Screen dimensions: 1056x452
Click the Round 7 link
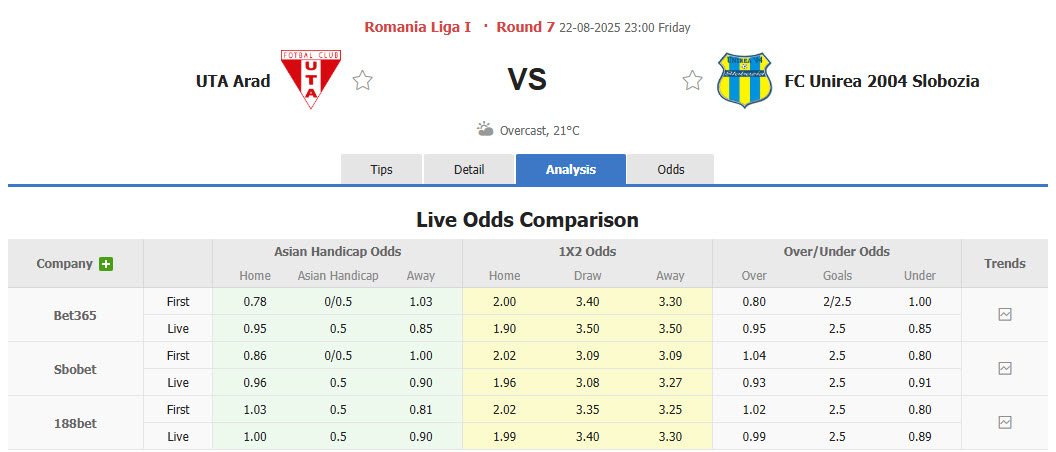pos(525,27)
